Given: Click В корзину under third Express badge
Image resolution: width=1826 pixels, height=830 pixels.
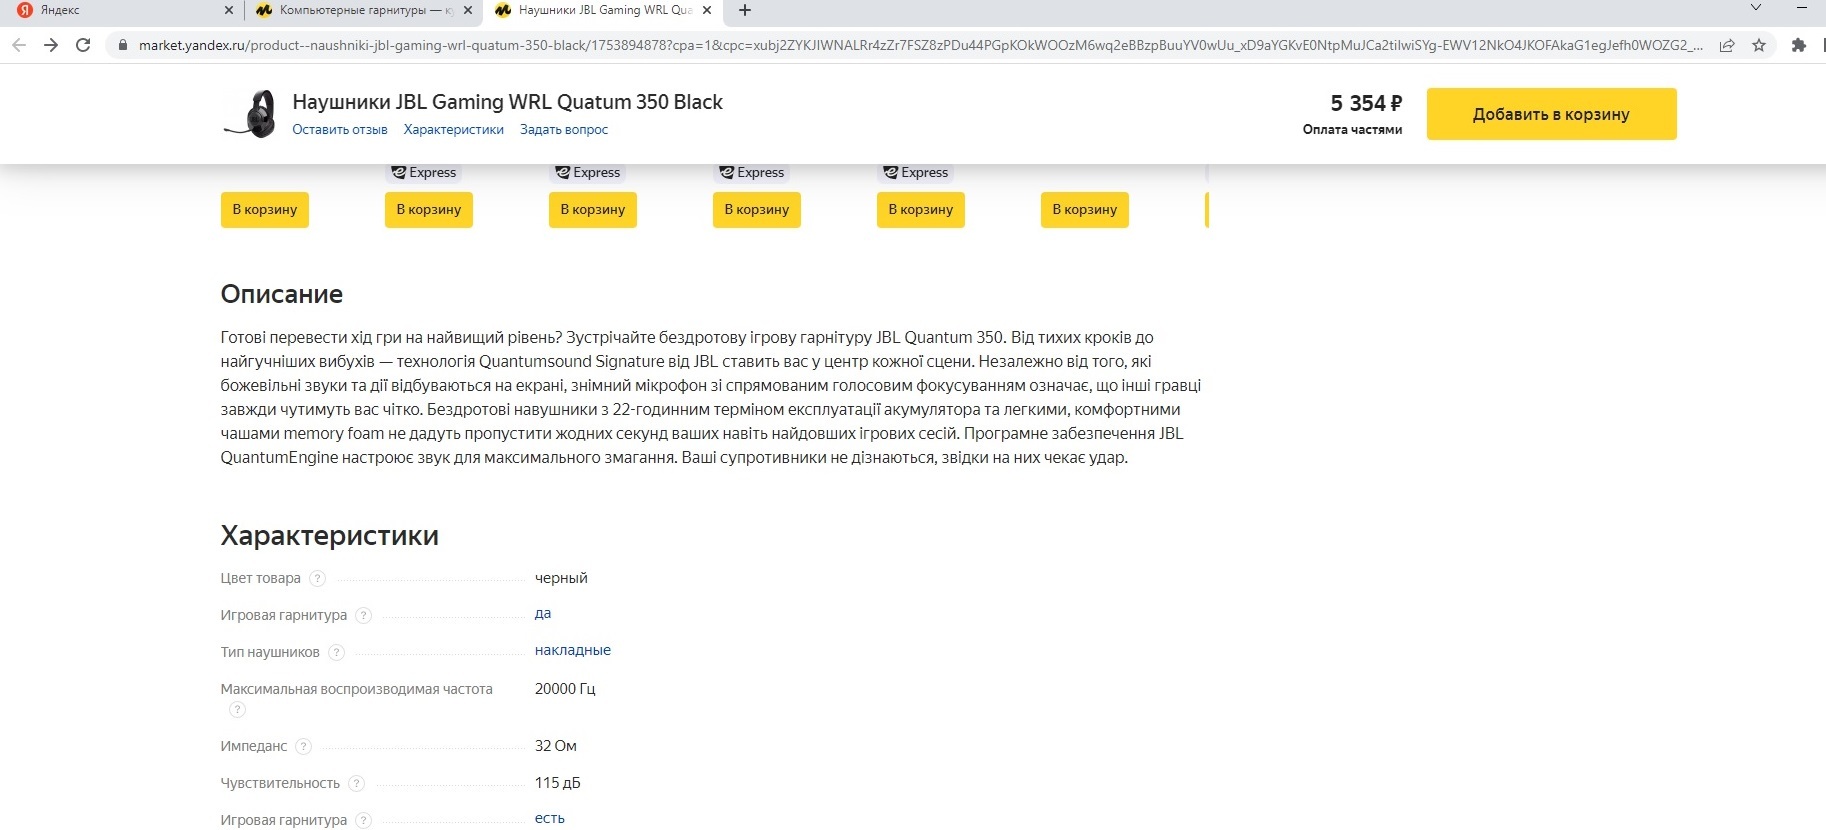Looking at the screenshot, I should (x=757, y=210).
